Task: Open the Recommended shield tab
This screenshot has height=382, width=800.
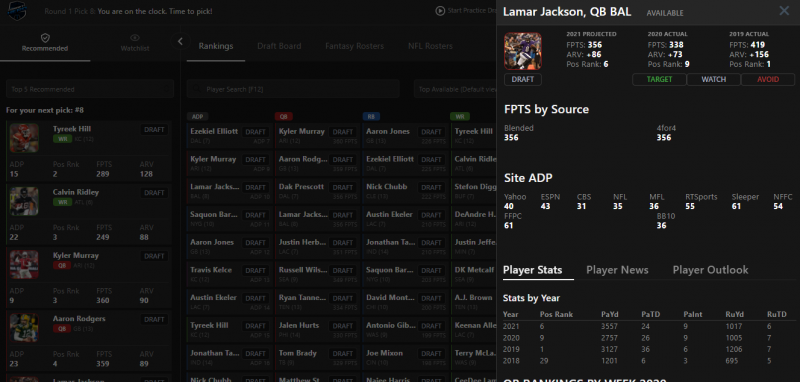Action: pos(45,43)
